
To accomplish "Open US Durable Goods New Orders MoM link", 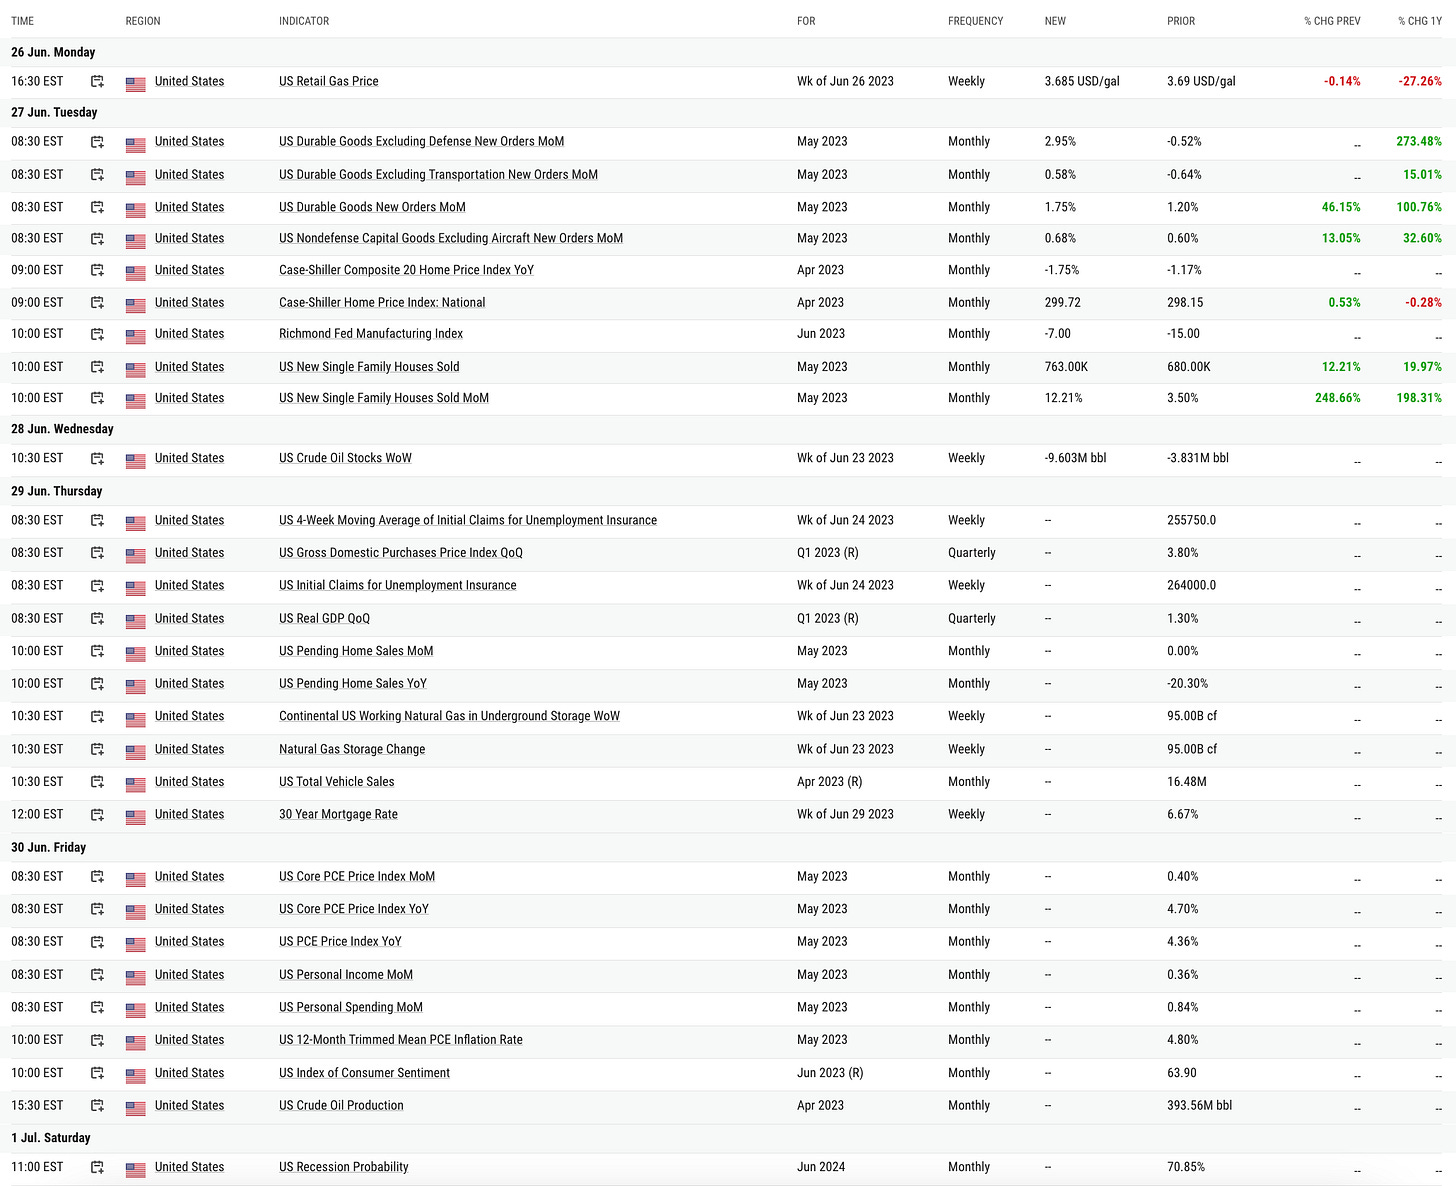I will [372, 207].
